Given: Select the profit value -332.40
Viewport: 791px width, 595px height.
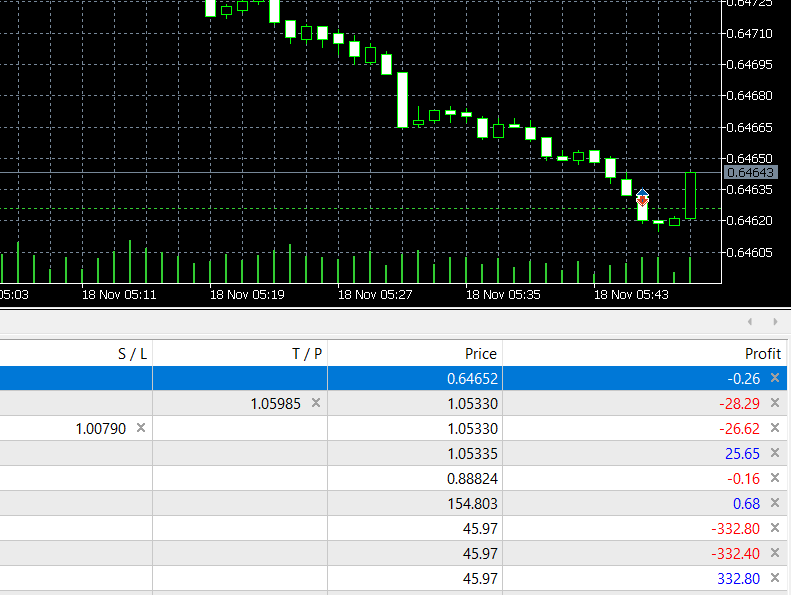Looking at the screenshot, I should coord(736,554).
